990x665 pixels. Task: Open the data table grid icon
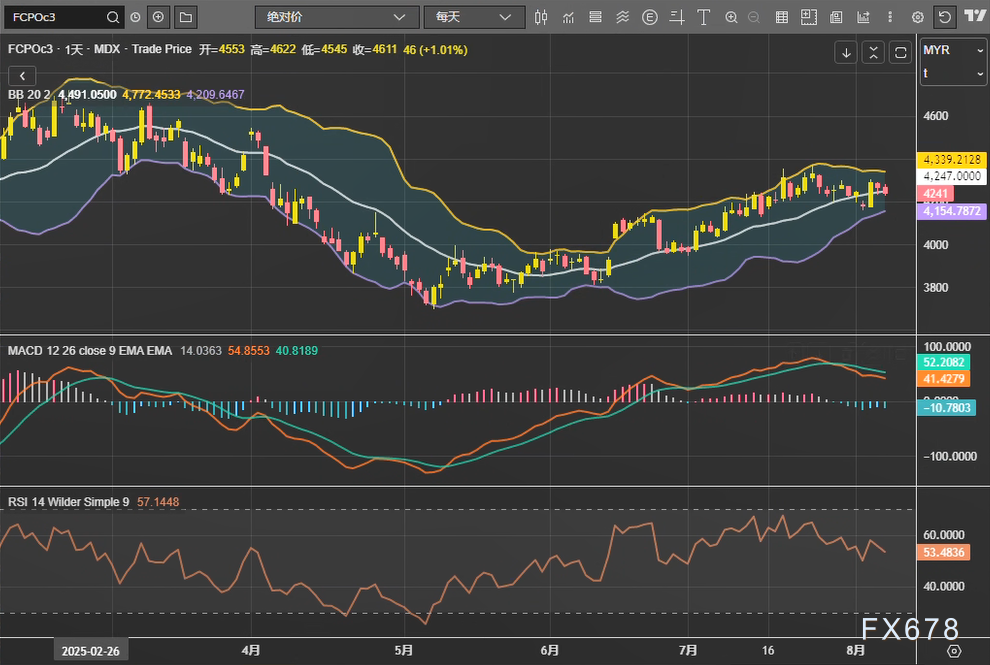pyautogui.click(x=782, y=17)
